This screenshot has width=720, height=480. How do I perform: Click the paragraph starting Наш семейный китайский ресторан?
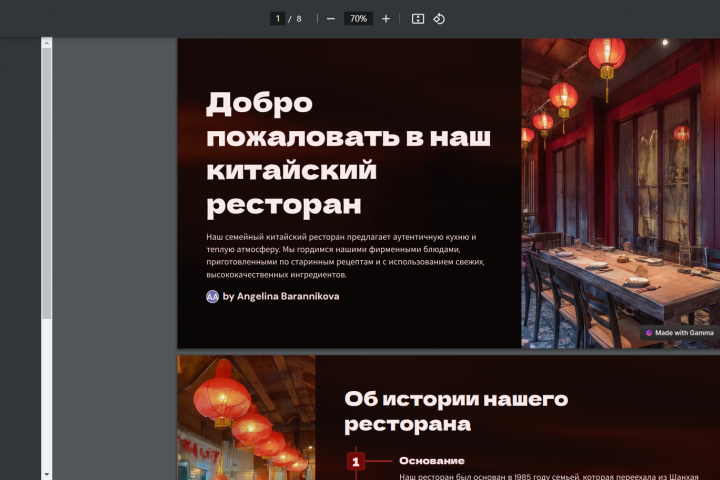coord(345,256)
